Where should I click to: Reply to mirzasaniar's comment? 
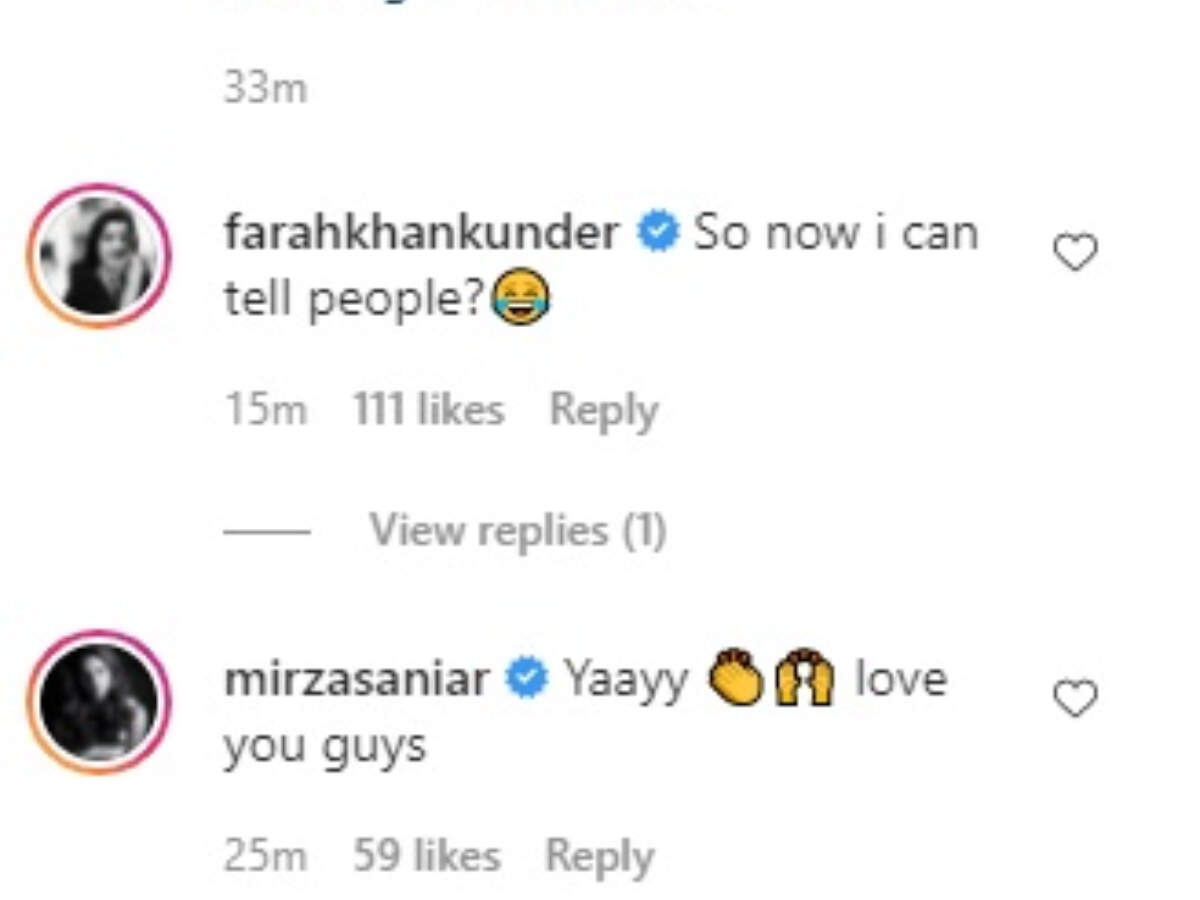tap(599, 856)
